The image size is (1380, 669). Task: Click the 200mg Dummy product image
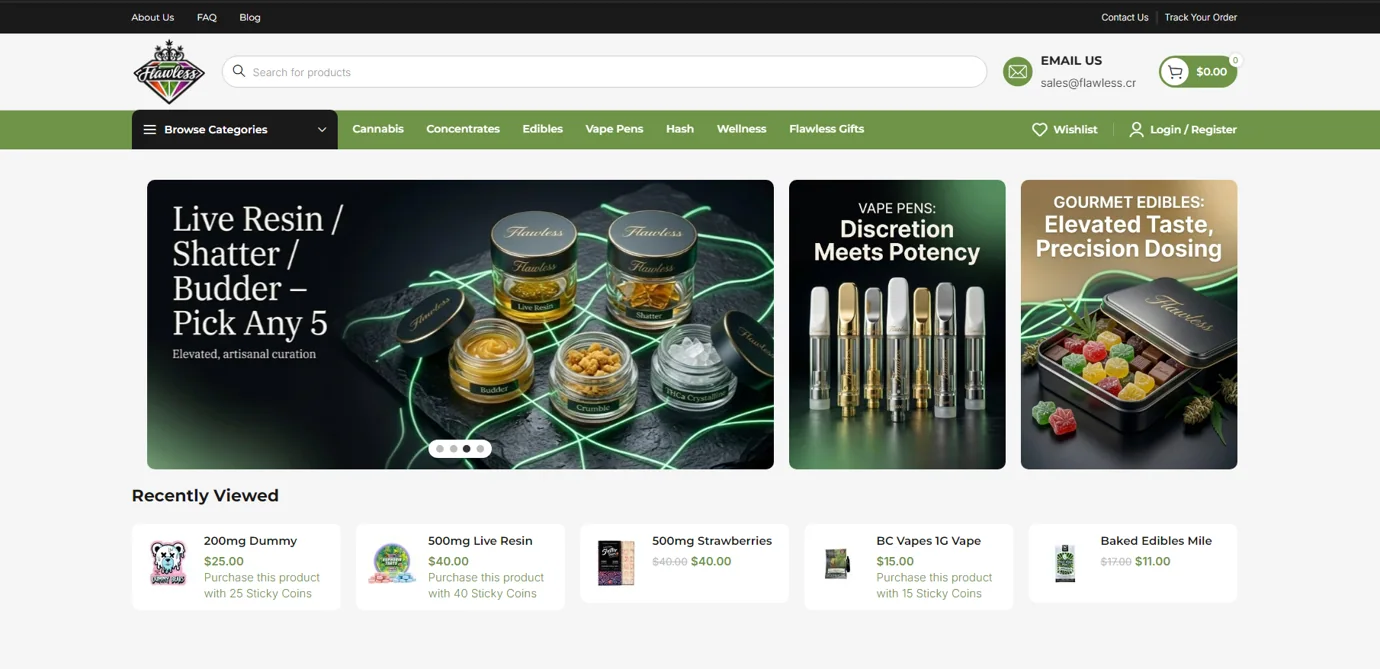[168, 562]
